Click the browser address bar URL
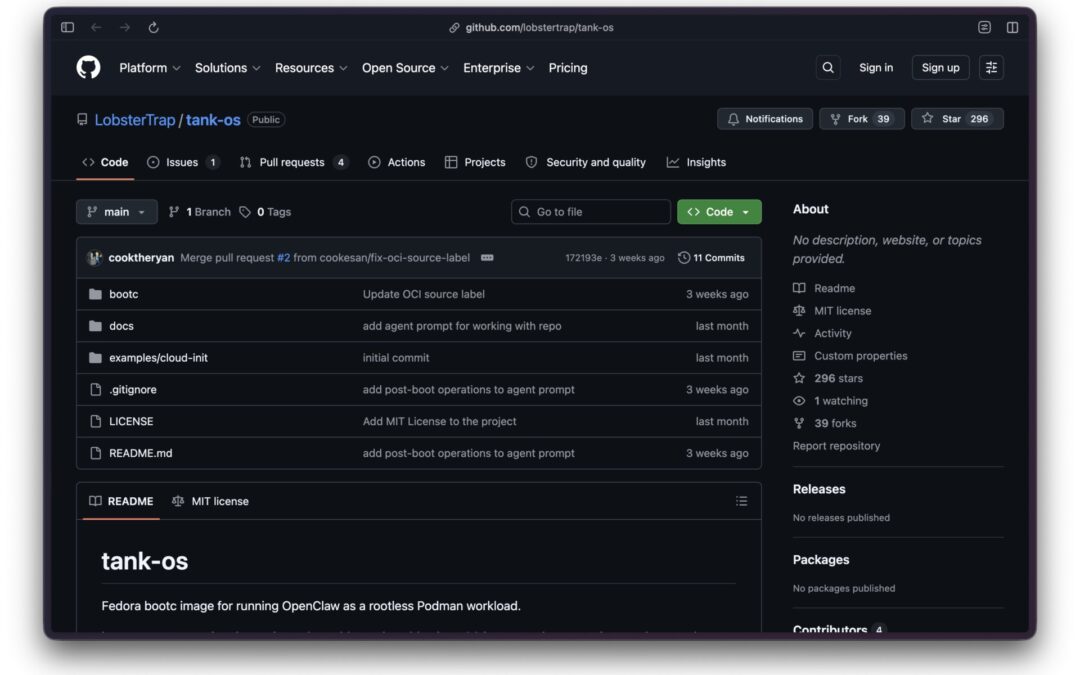This screenshot has height=675, width=1080. point(539,28)
